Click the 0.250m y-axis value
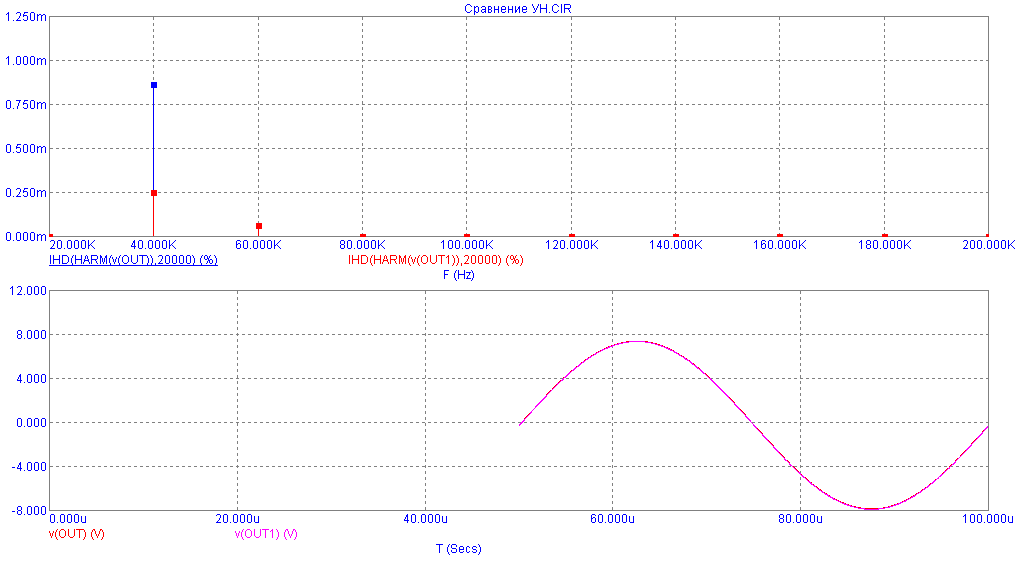 coord(26,193)
